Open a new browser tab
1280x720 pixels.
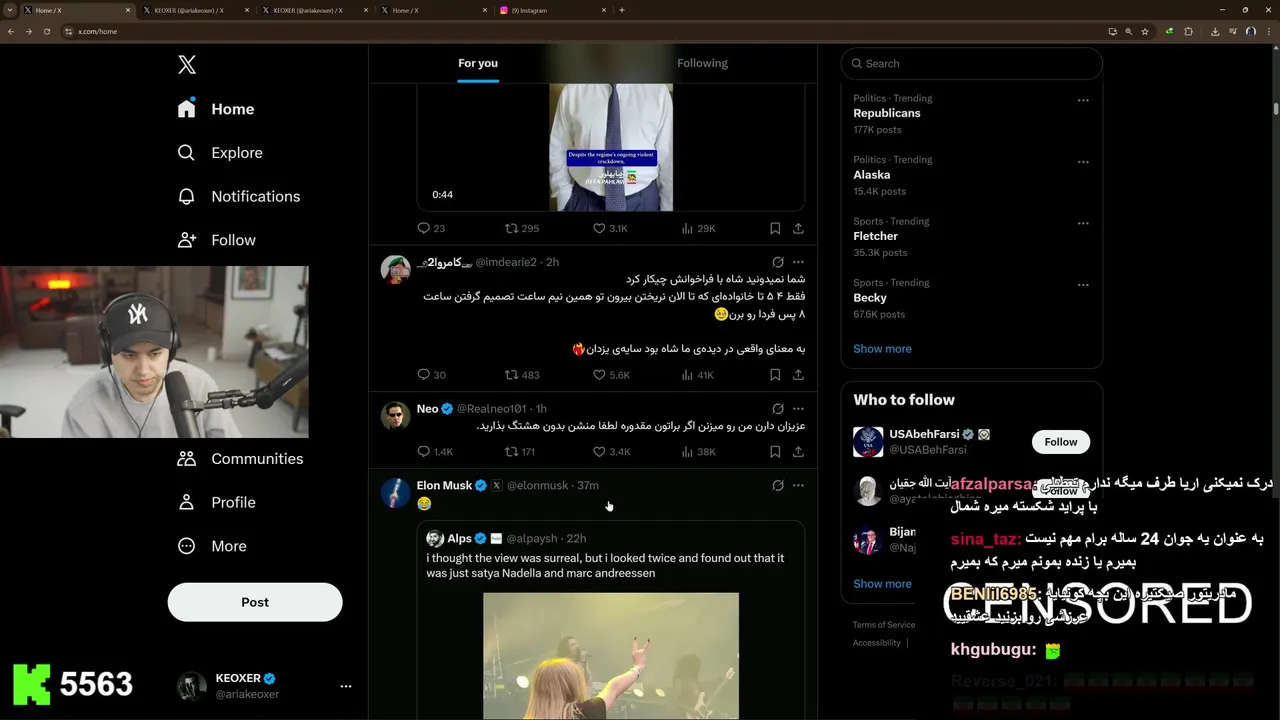click(x=622, y=10)
